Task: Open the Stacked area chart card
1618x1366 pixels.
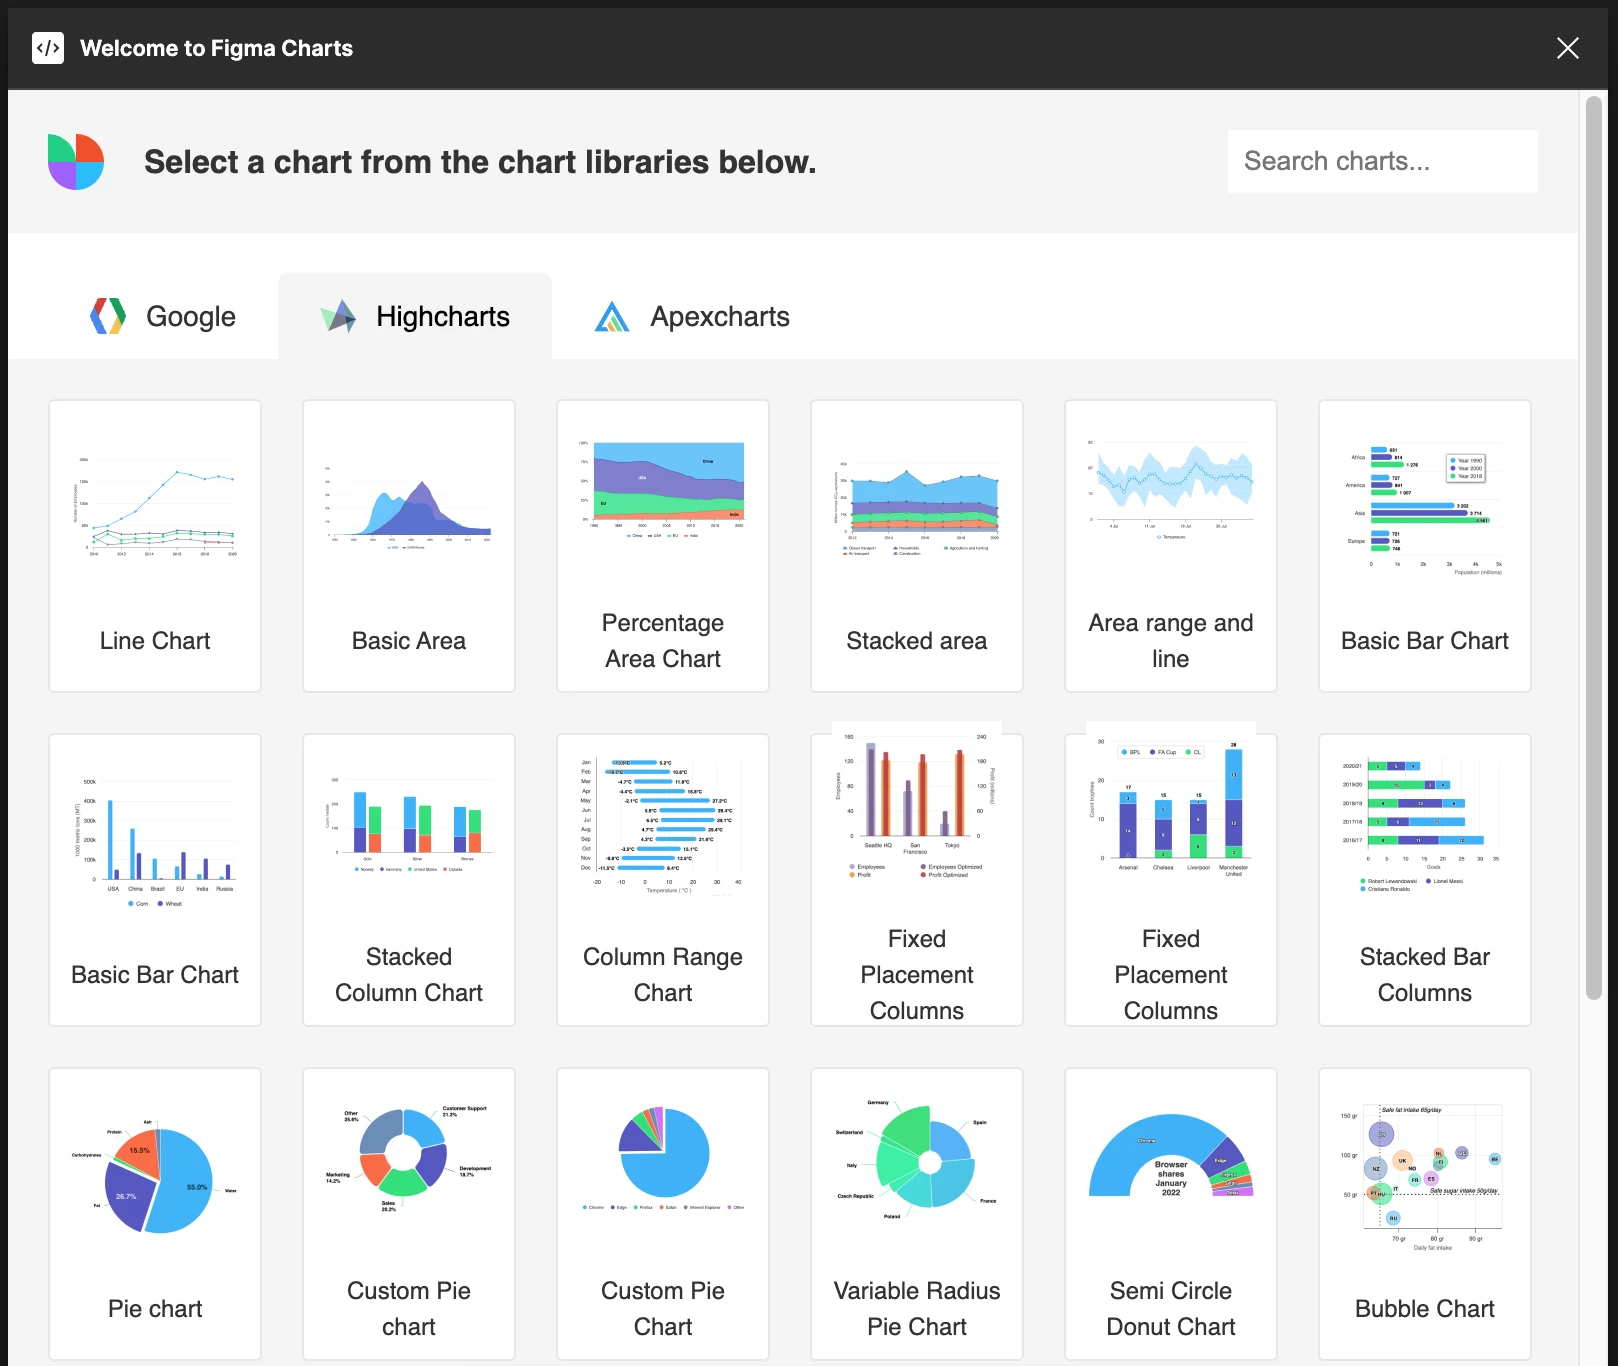Action: [917, 546]
